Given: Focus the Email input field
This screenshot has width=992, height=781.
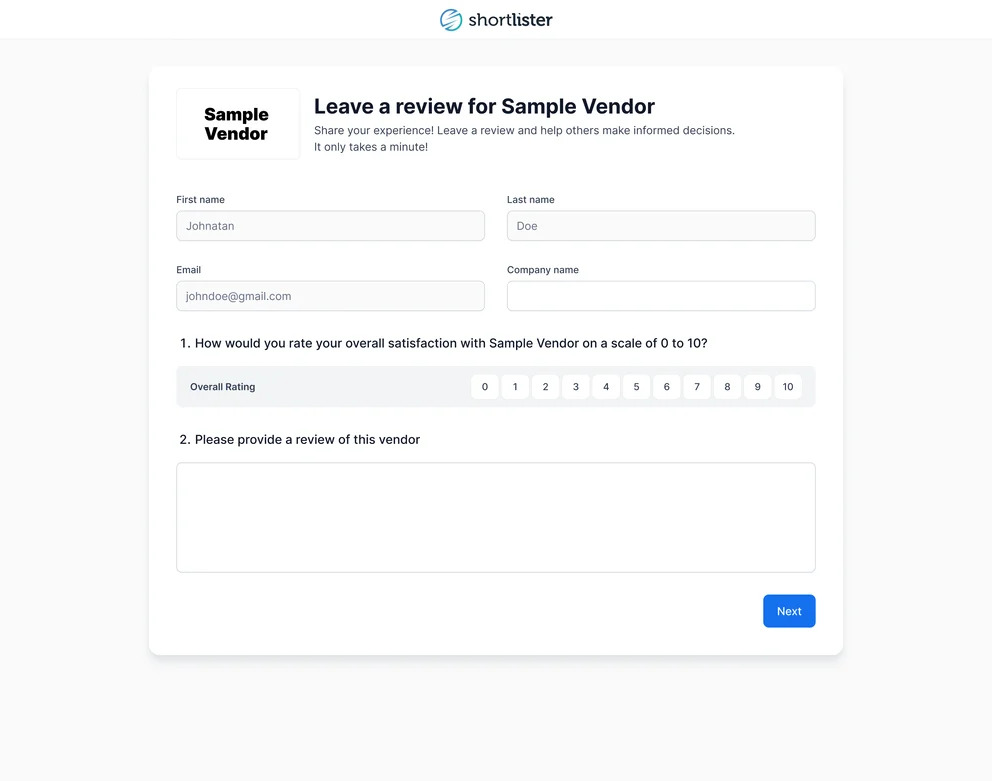Looking at the screenshot, I should pos(330,296).
